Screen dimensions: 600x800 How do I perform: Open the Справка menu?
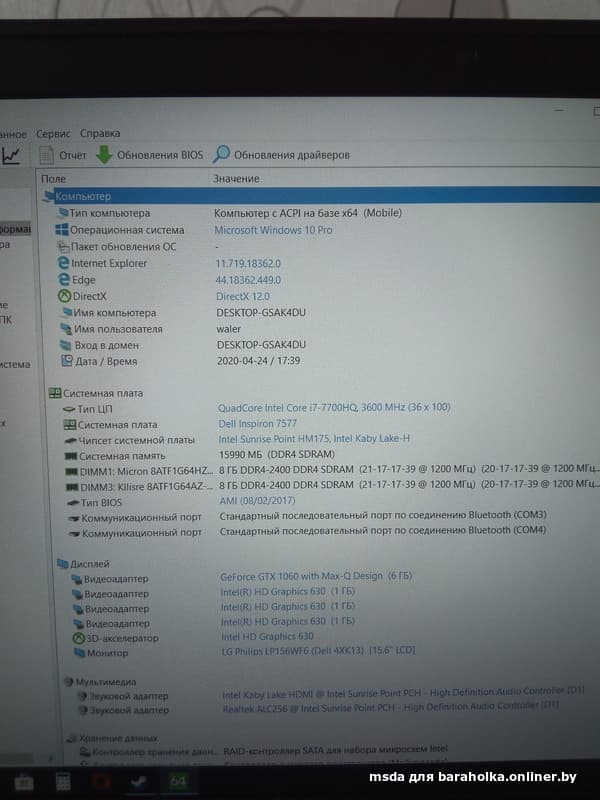(x=100, y=134)
